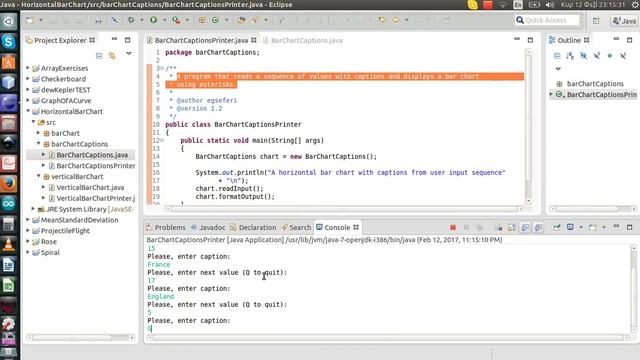Open the Debug button dropdown arrow

(142, 20)
